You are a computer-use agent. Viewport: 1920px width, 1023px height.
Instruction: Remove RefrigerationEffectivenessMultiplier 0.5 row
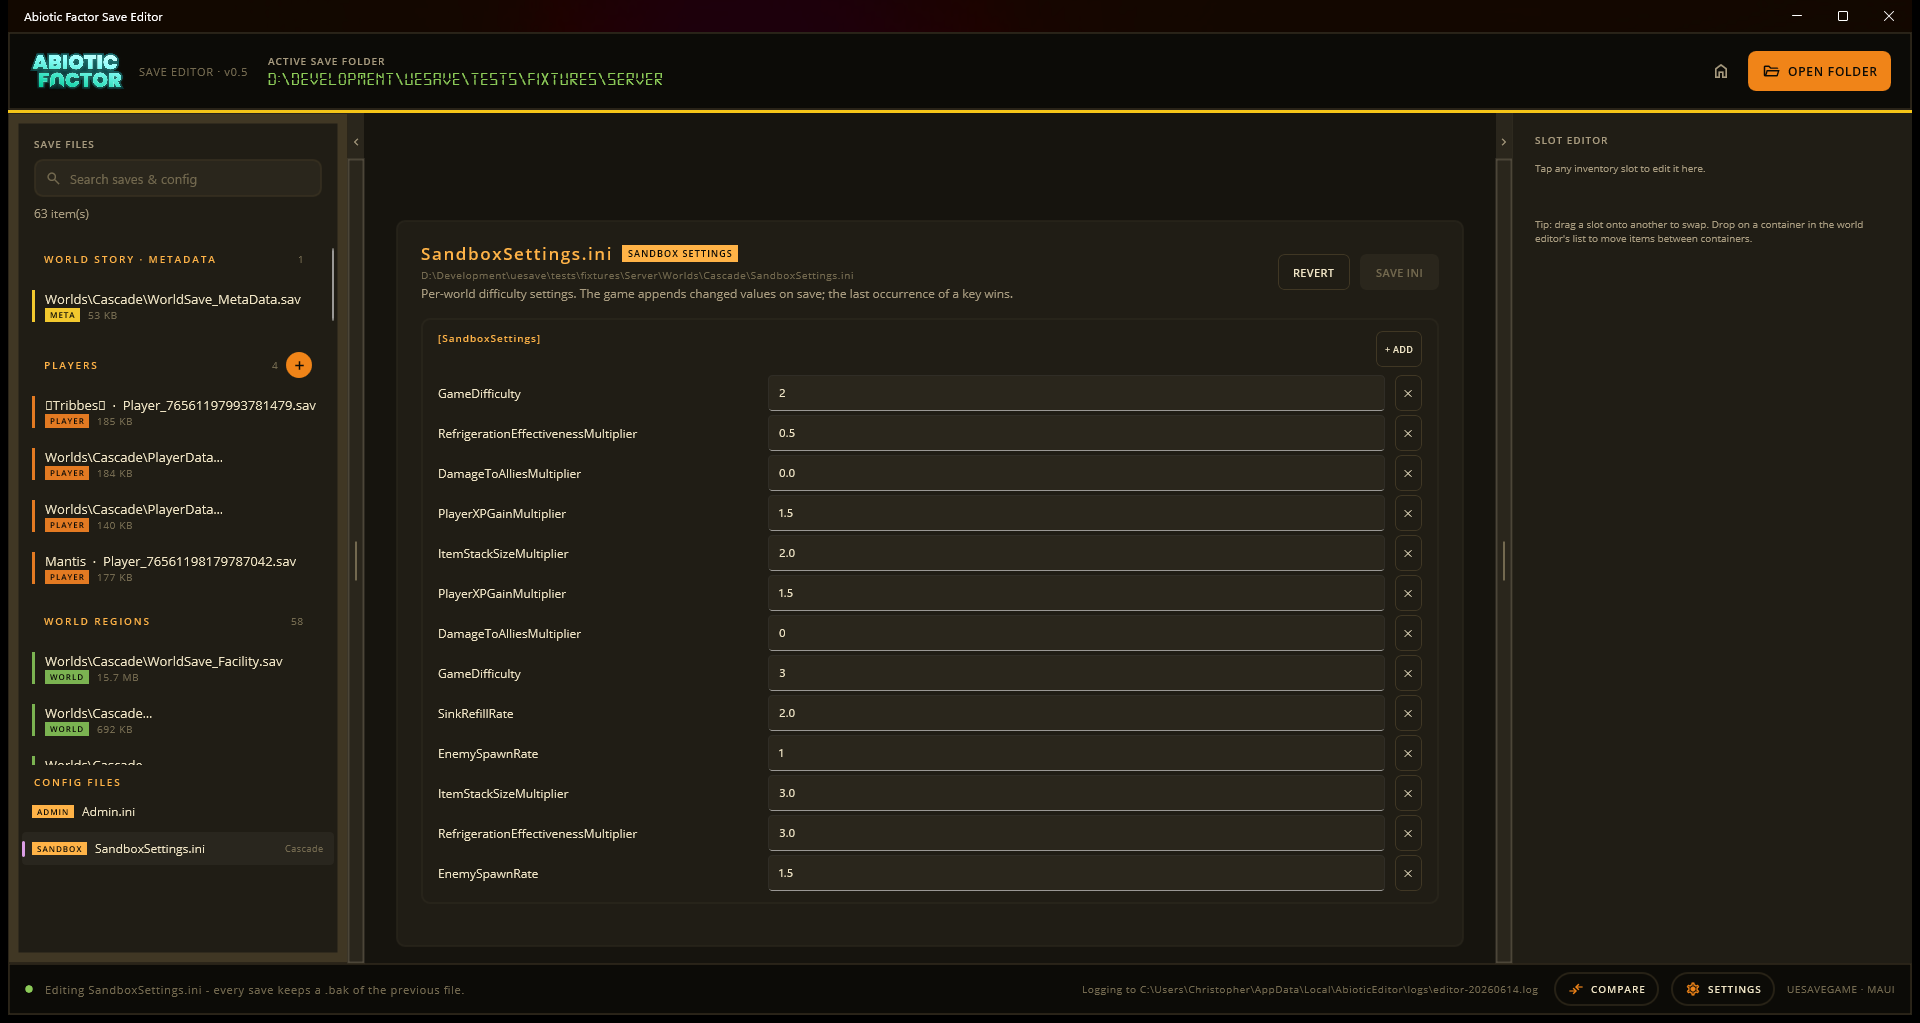coord(1408,433)
